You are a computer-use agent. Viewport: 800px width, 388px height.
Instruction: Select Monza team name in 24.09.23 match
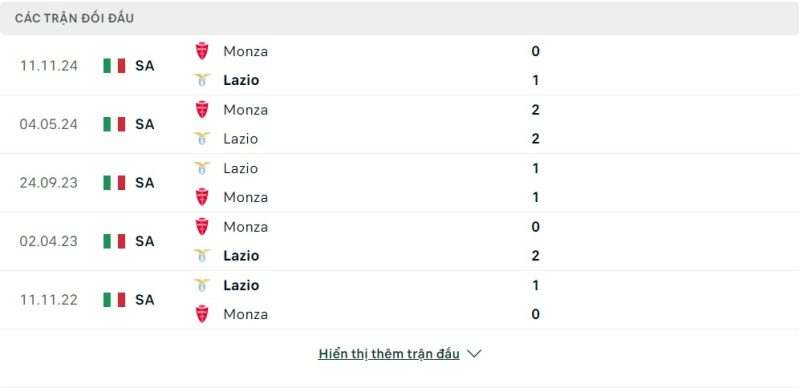tap(245, 198)
